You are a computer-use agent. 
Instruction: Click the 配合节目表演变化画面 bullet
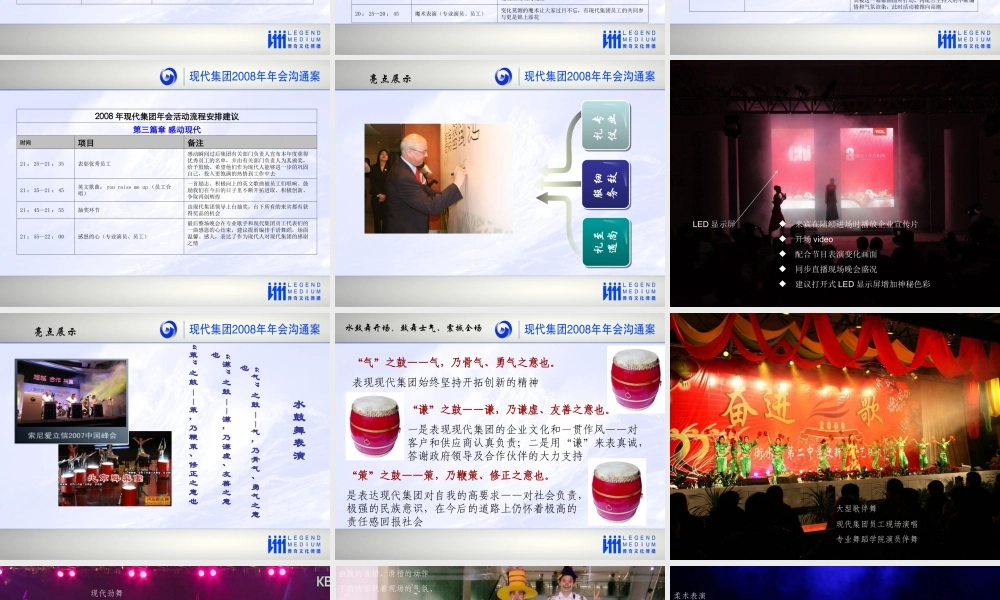(835, 254)
